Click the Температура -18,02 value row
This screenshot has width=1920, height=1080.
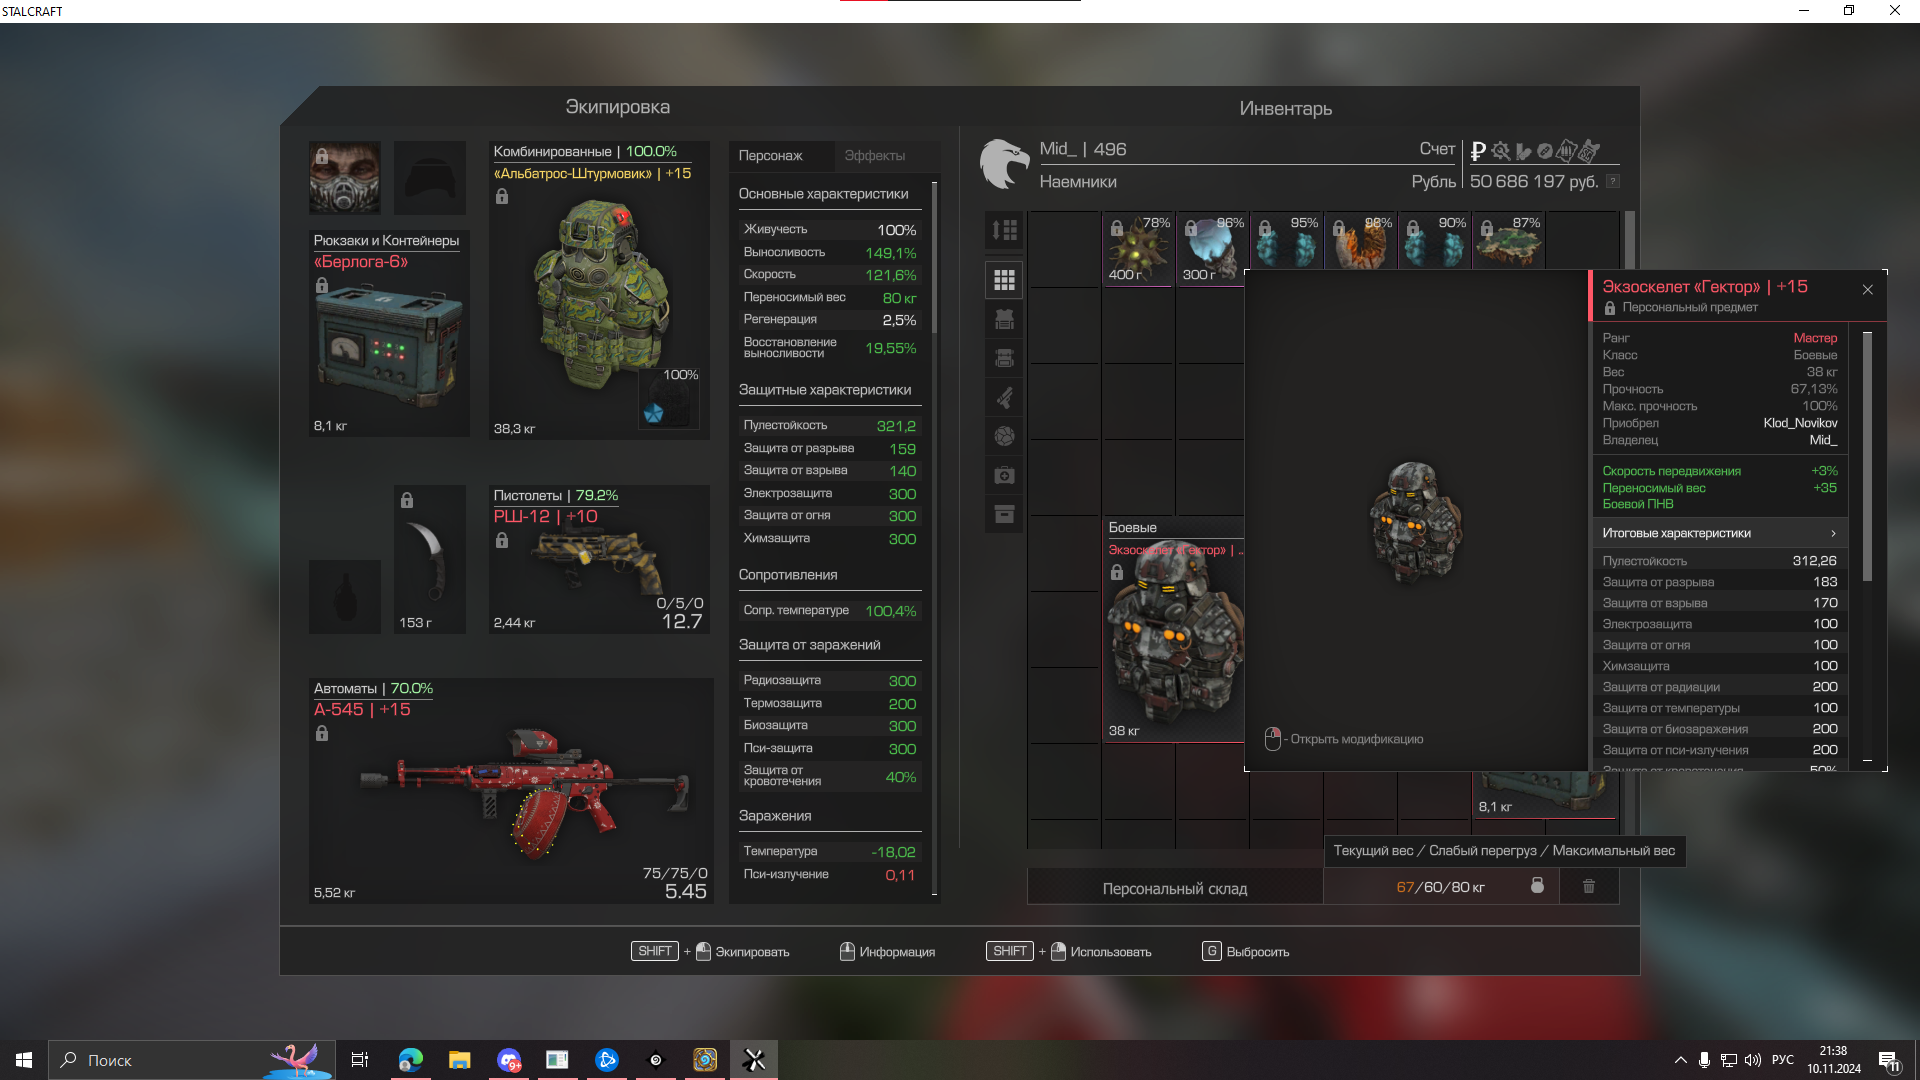(829, 852)
